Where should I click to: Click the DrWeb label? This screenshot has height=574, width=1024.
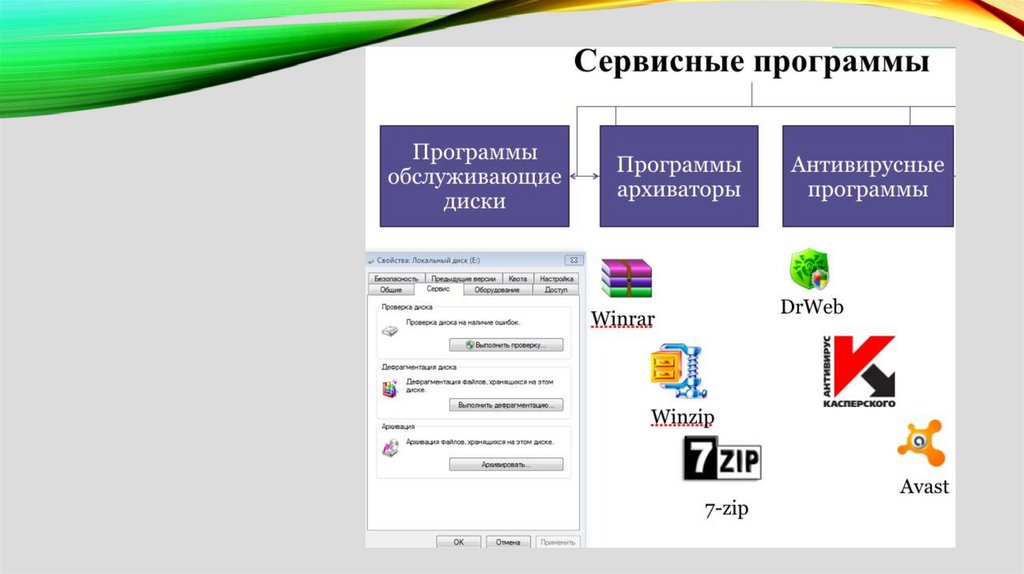pos(812,306)
